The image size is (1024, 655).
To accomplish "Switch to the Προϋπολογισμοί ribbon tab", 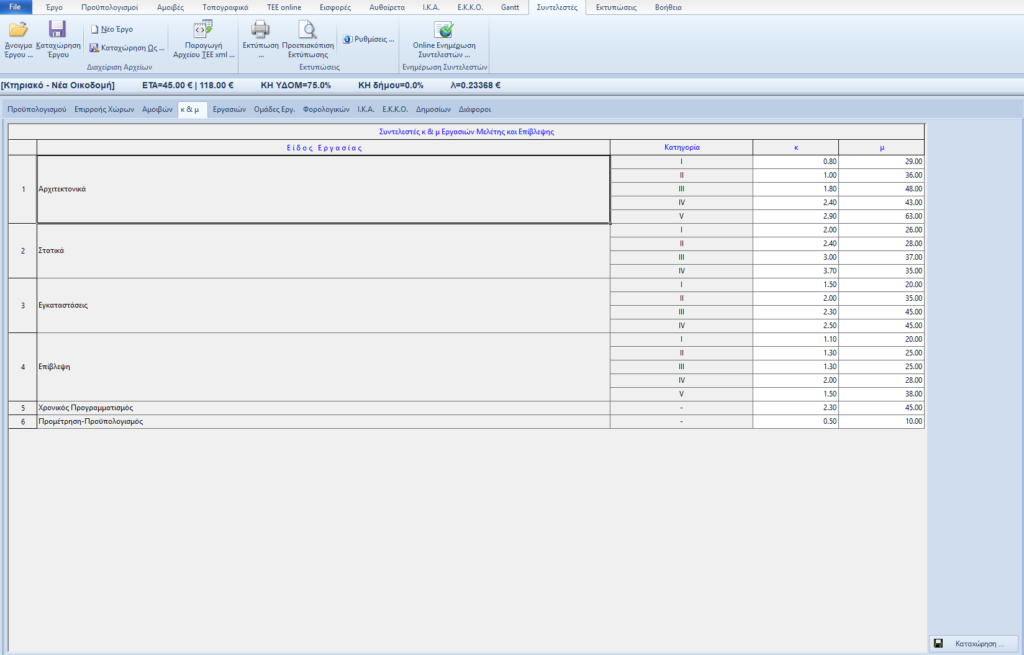I will point(111,7).
